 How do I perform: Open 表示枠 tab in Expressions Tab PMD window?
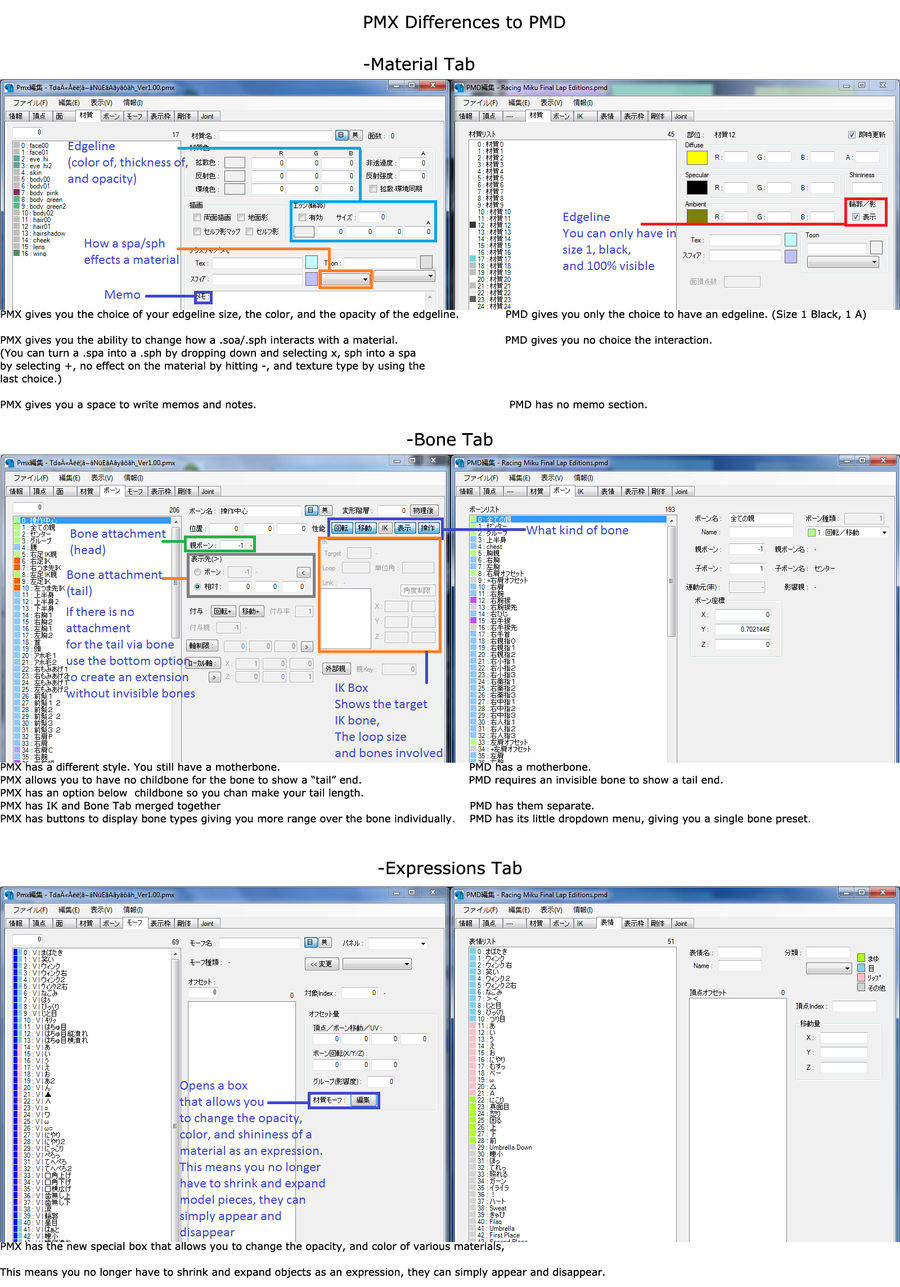coord(633,923)
